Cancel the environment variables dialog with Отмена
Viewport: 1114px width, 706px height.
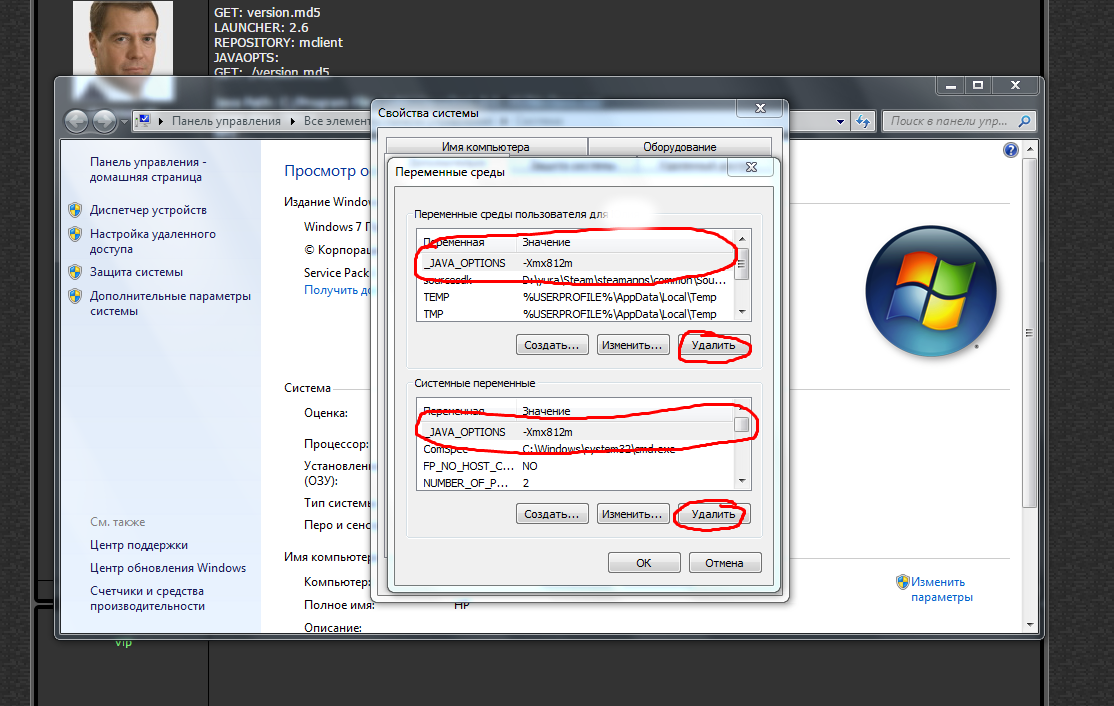[725, 563]
